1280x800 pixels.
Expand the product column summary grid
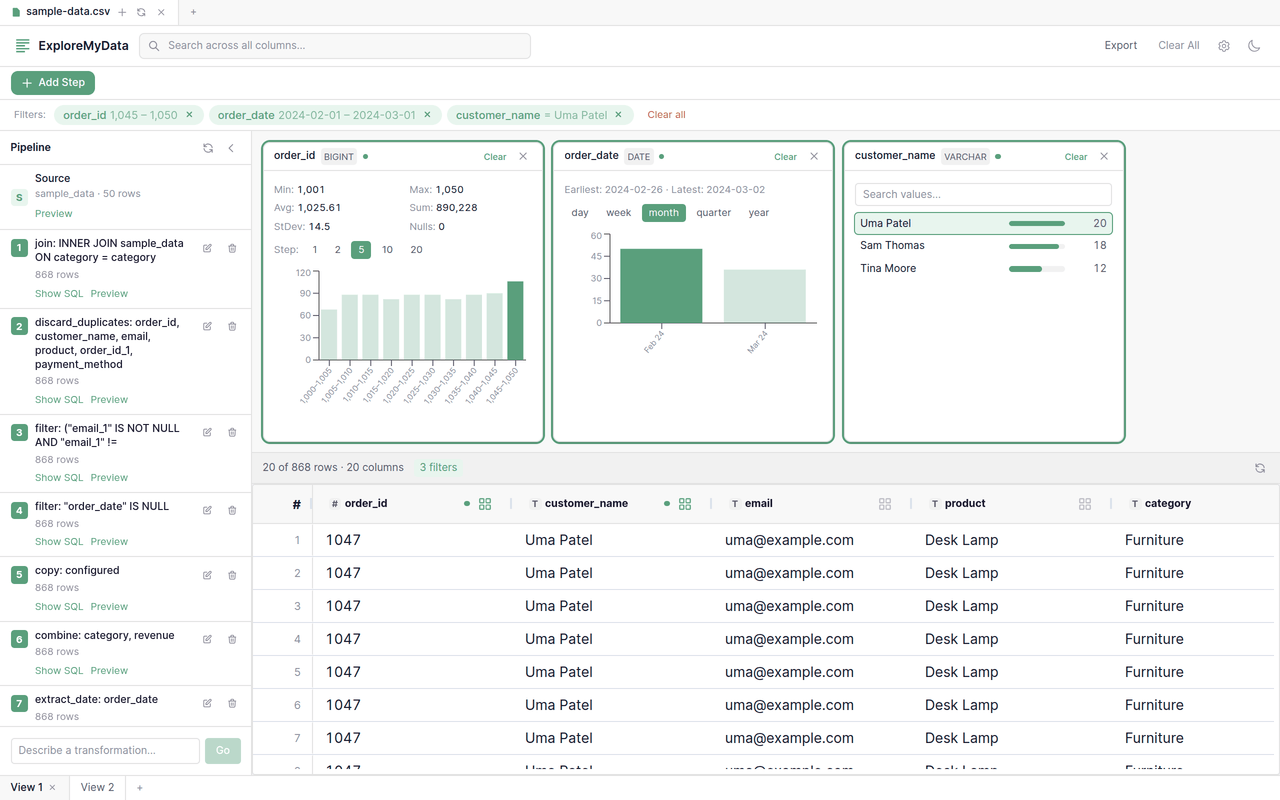1085,503
